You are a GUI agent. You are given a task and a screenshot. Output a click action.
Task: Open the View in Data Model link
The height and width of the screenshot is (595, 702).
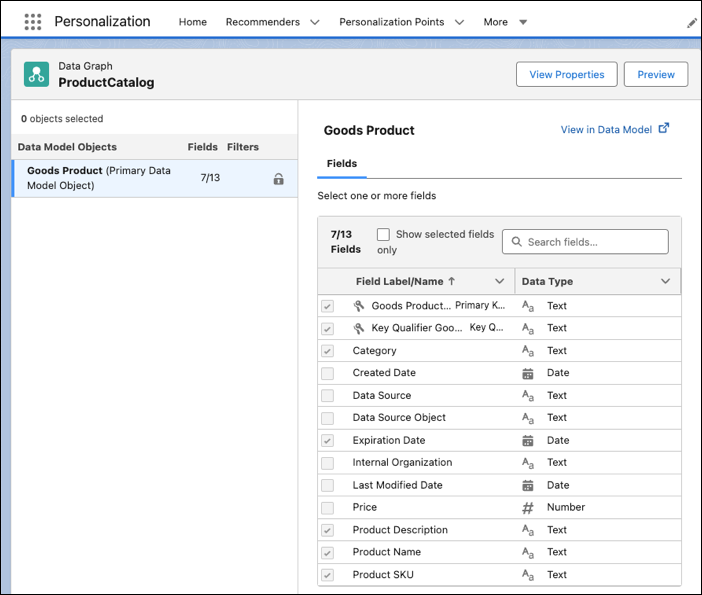606,129
